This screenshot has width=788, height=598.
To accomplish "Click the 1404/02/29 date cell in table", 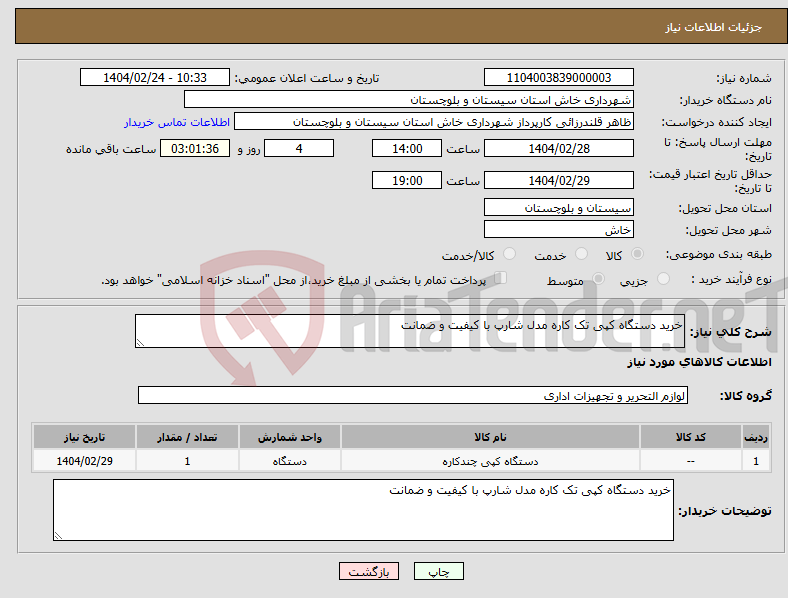I will tap(84, 461).
